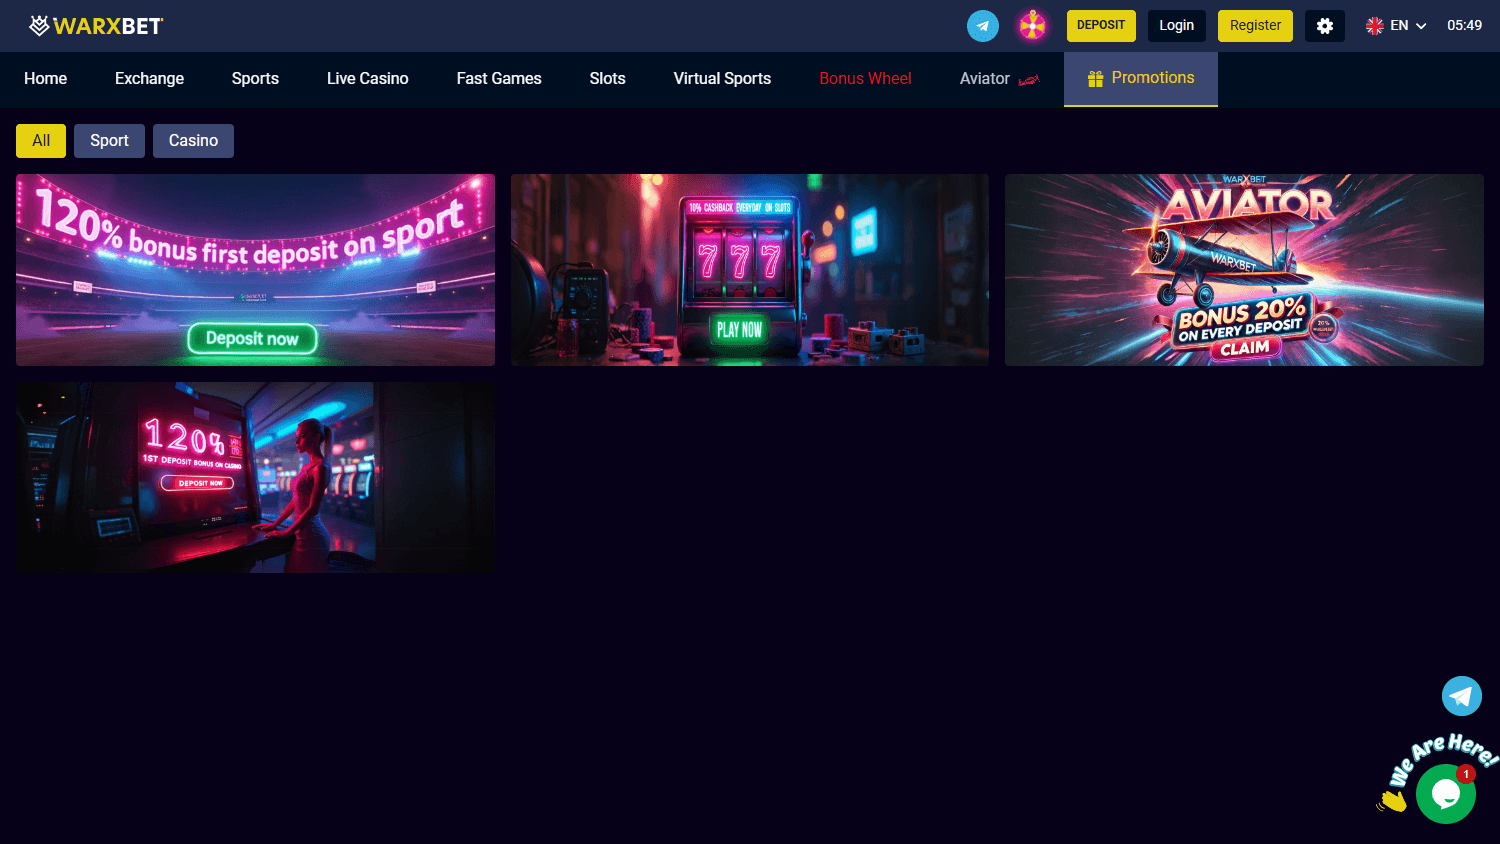Open the Slots menu item
This screenshot has width=1500, height=844.
coord(608,79)
